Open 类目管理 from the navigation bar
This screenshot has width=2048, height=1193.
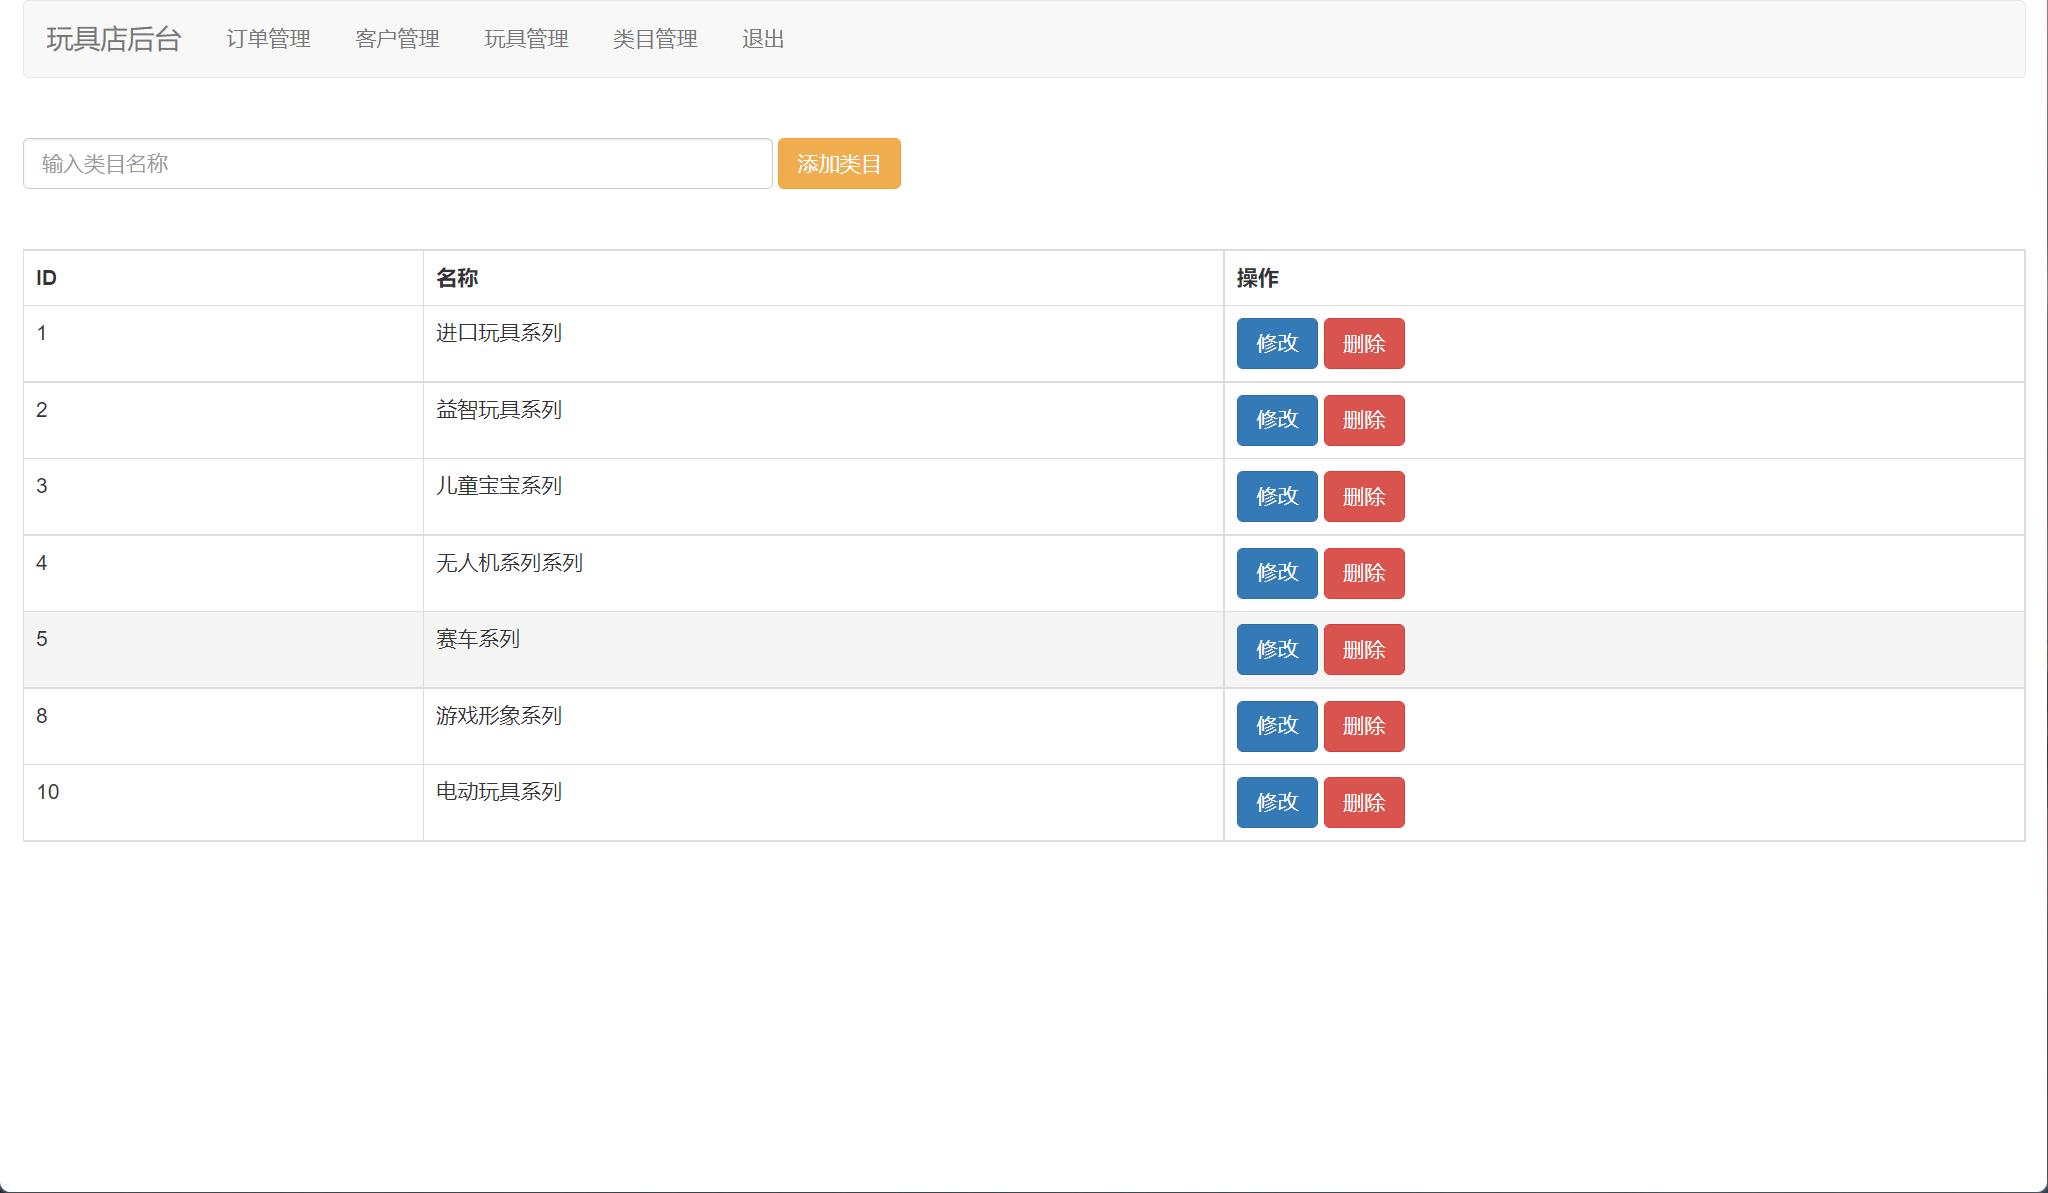coord(656,40)
